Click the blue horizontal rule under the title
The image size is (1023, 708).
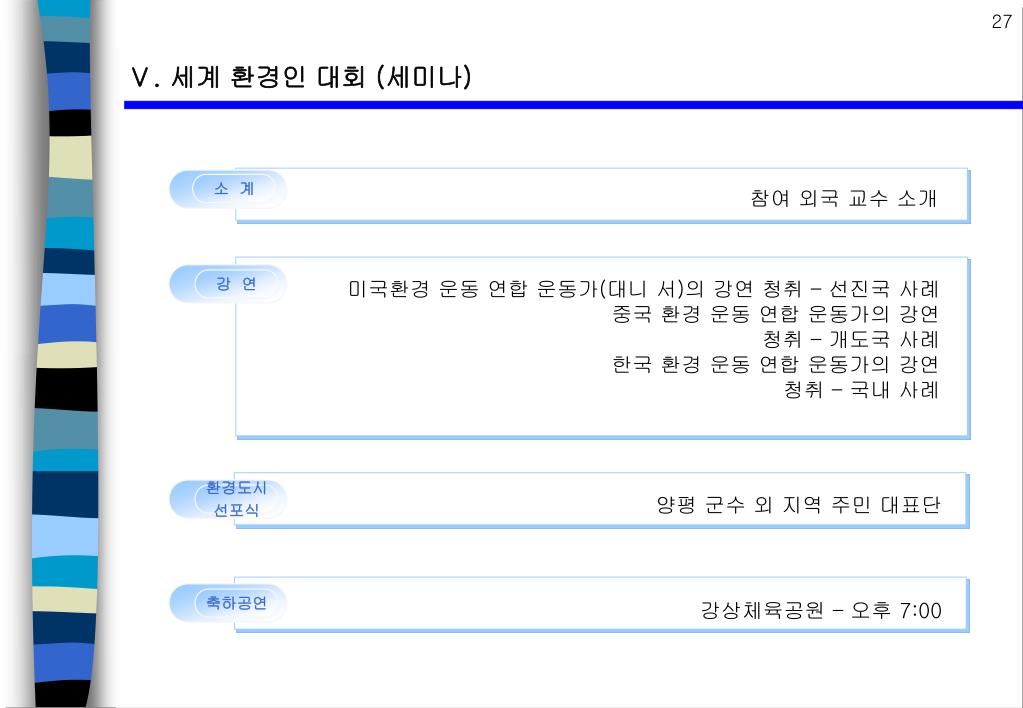(573, 105)
